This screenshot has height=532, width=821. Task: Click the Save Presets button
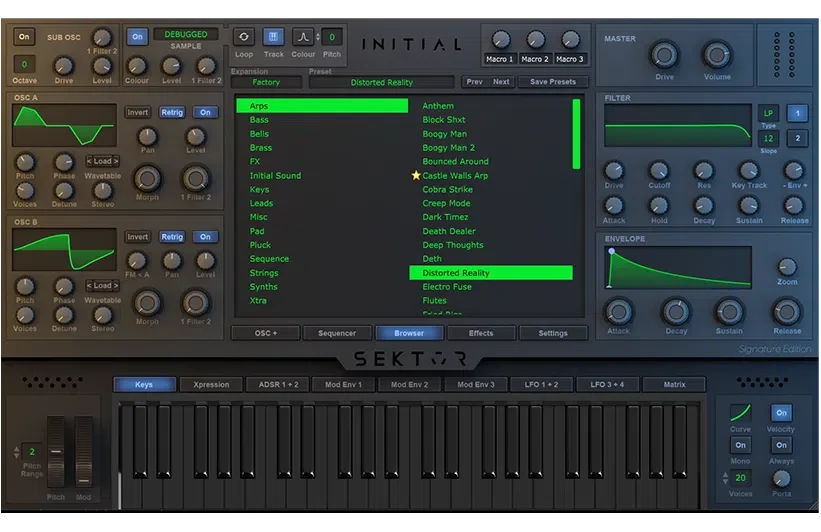pyautogui.click(x=553, y=82)
